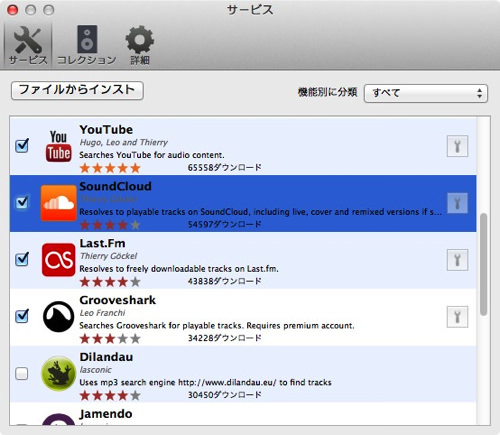Click the Grooveshark black circle icon
This screenshot has height=435, width=500.
tap(58, 317)
